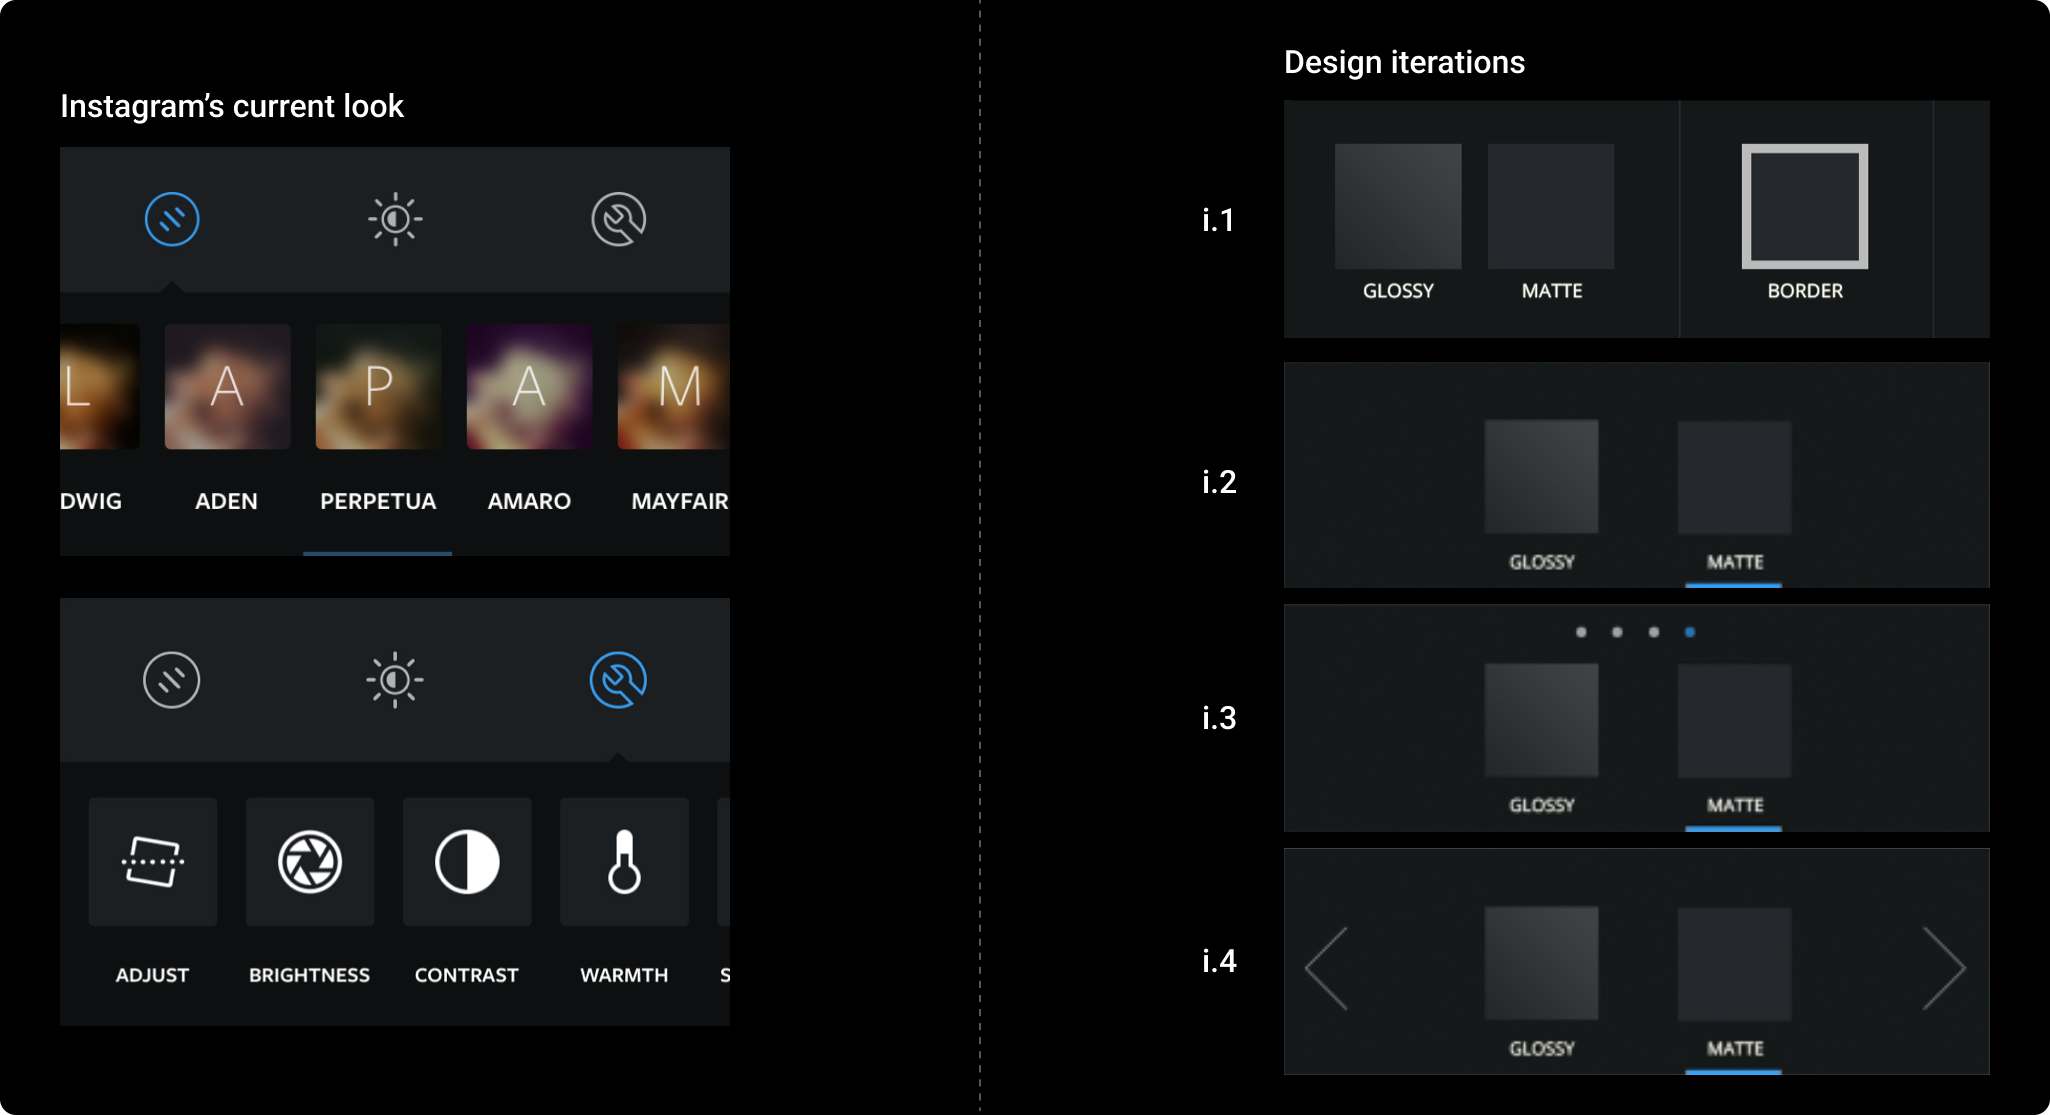Open the Adjust crop-rotate tool
2050x1115 pixels.
point(153,861)
